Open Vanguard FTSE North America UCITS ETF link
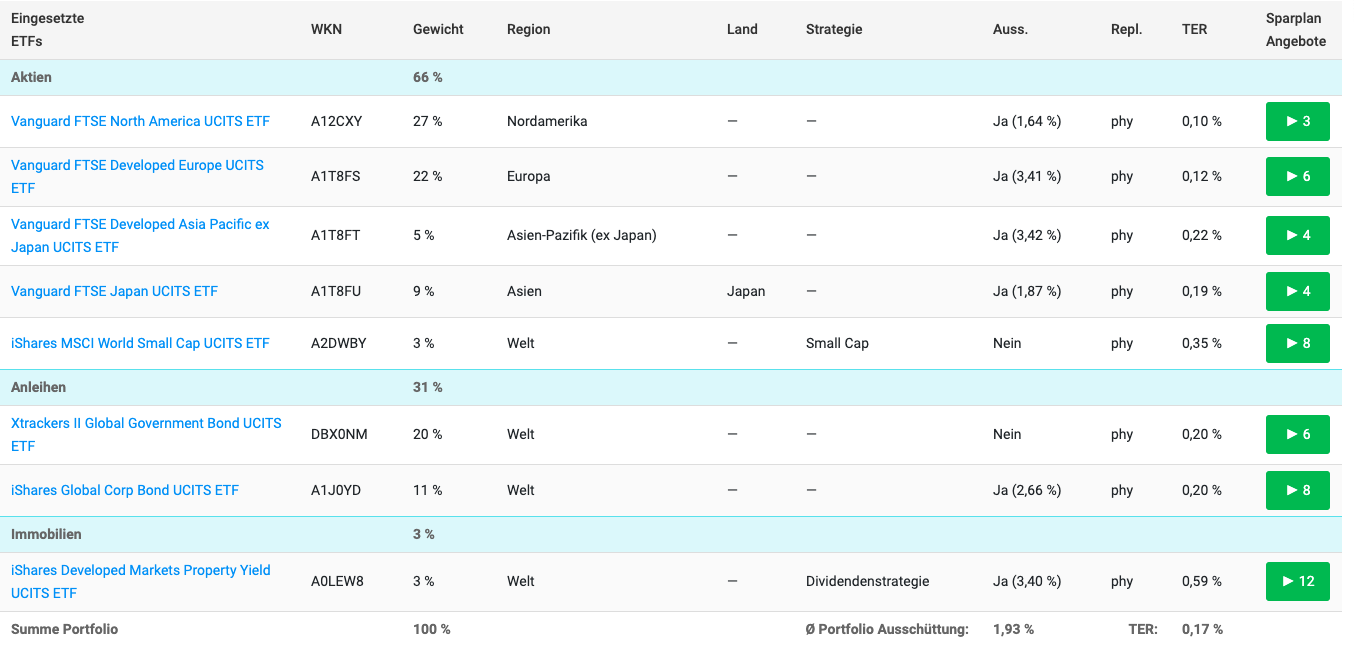Image resolution: width=1354 pixels, height=645 pixels. pos(140,122)
